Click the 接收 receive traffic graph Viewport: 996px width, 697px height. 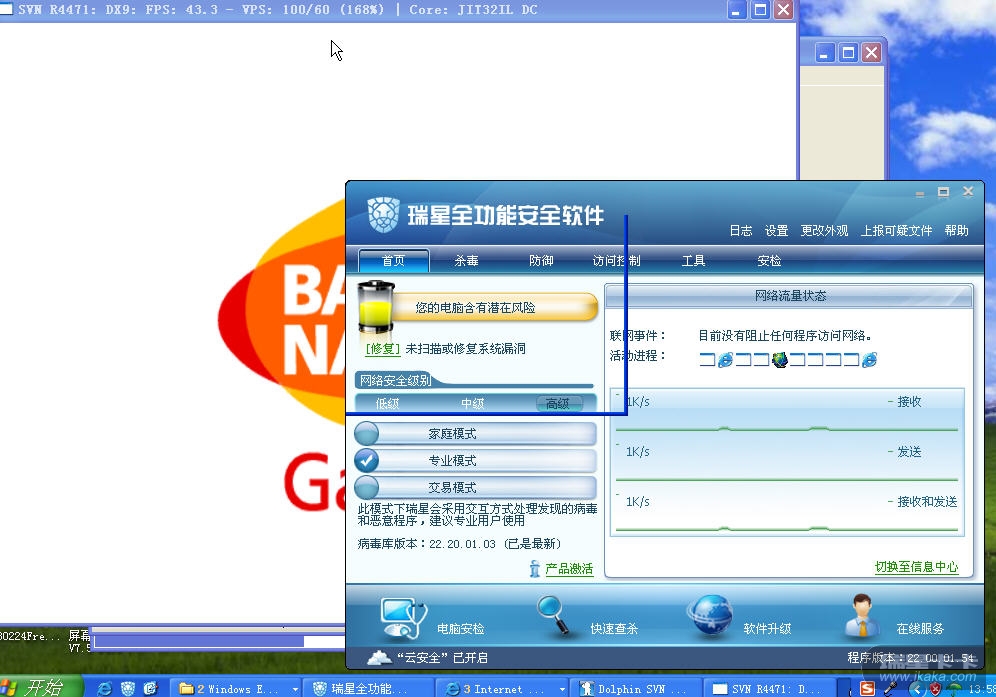click(786, 414)
